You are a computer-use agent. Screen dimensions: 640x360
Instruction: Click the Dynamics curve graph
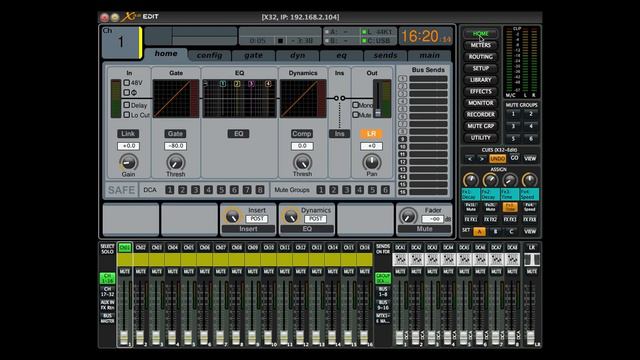tap(303, 99)
